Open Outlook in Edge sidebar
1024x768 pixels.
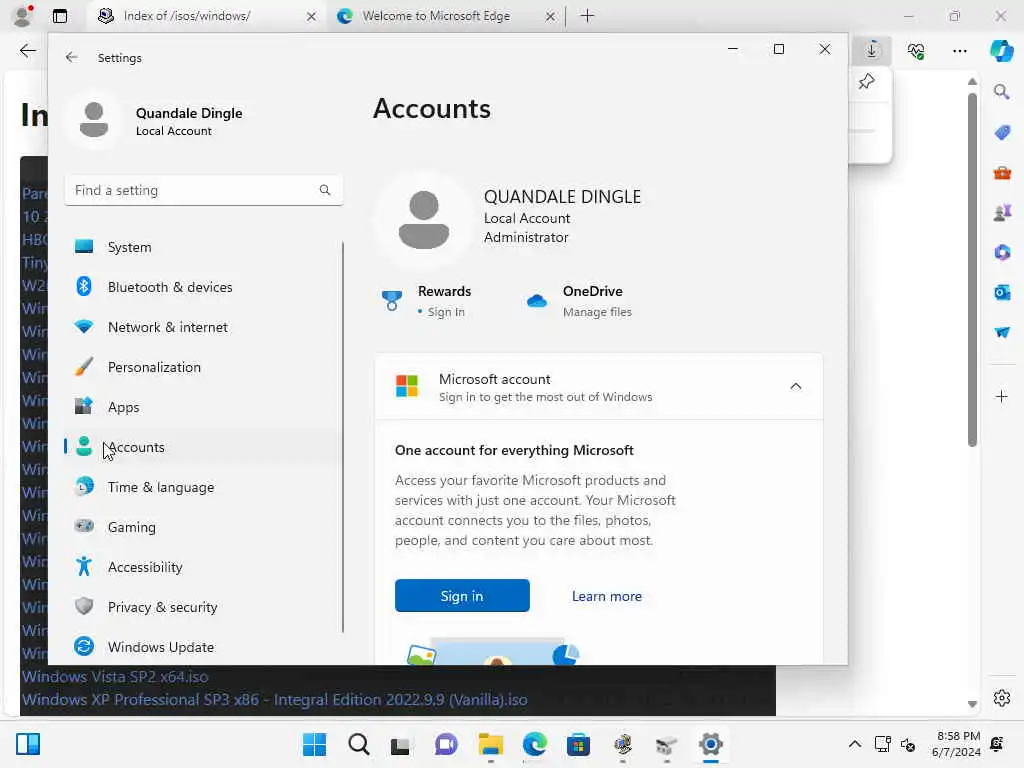(x=1002, y=292)
